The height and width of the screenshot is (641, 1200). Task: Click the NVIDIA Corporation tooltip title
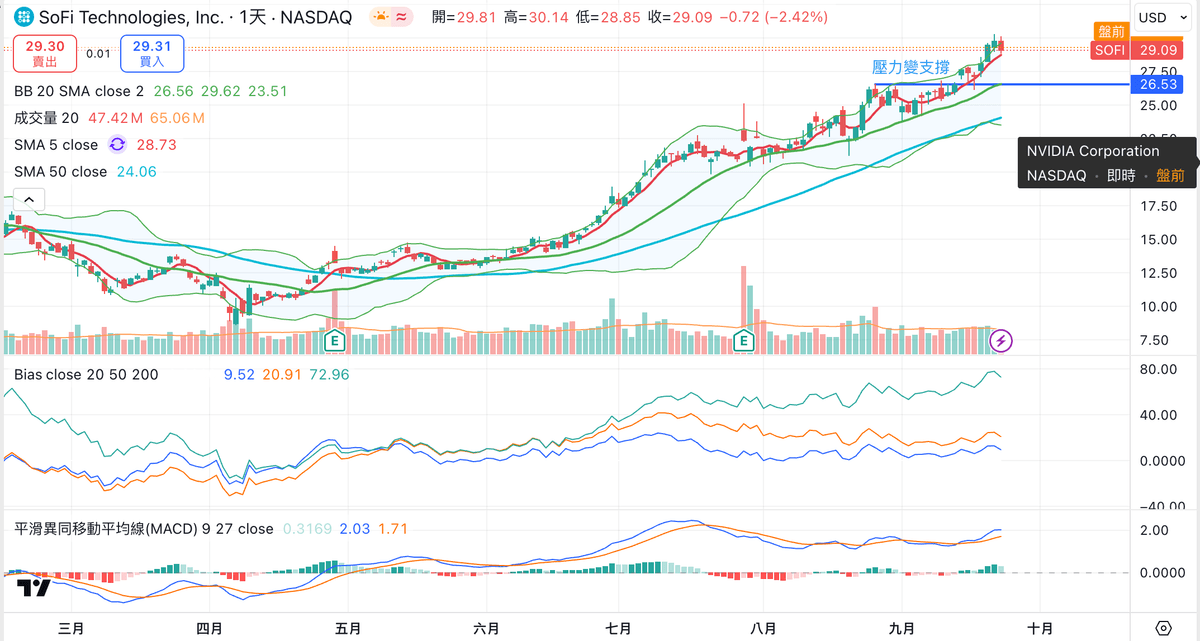[1093, 151]
